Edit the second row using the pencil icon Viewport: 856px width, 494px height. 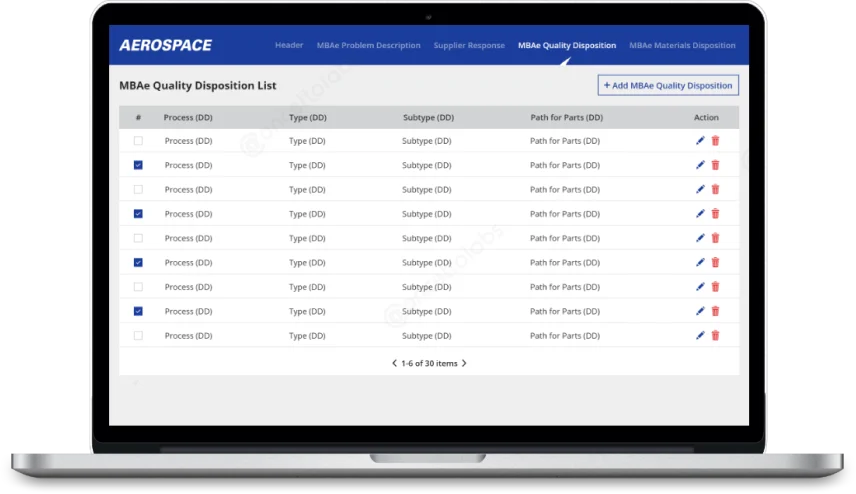pos(700,165)
